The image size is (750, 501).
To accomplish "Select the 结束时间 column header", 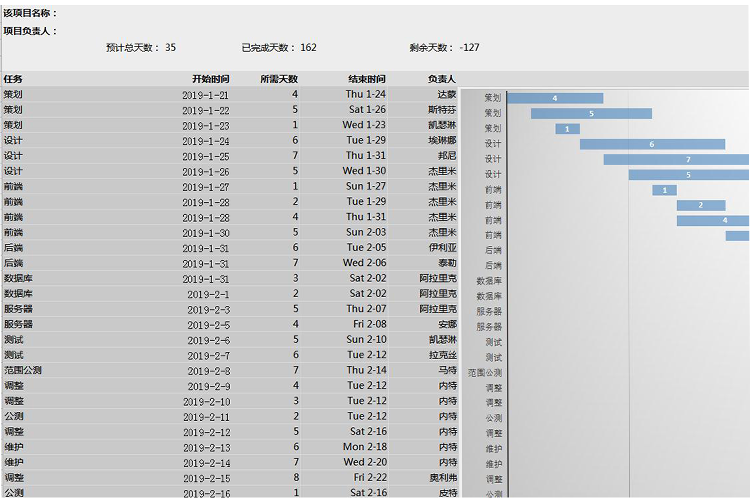I will tap(366, 79).
